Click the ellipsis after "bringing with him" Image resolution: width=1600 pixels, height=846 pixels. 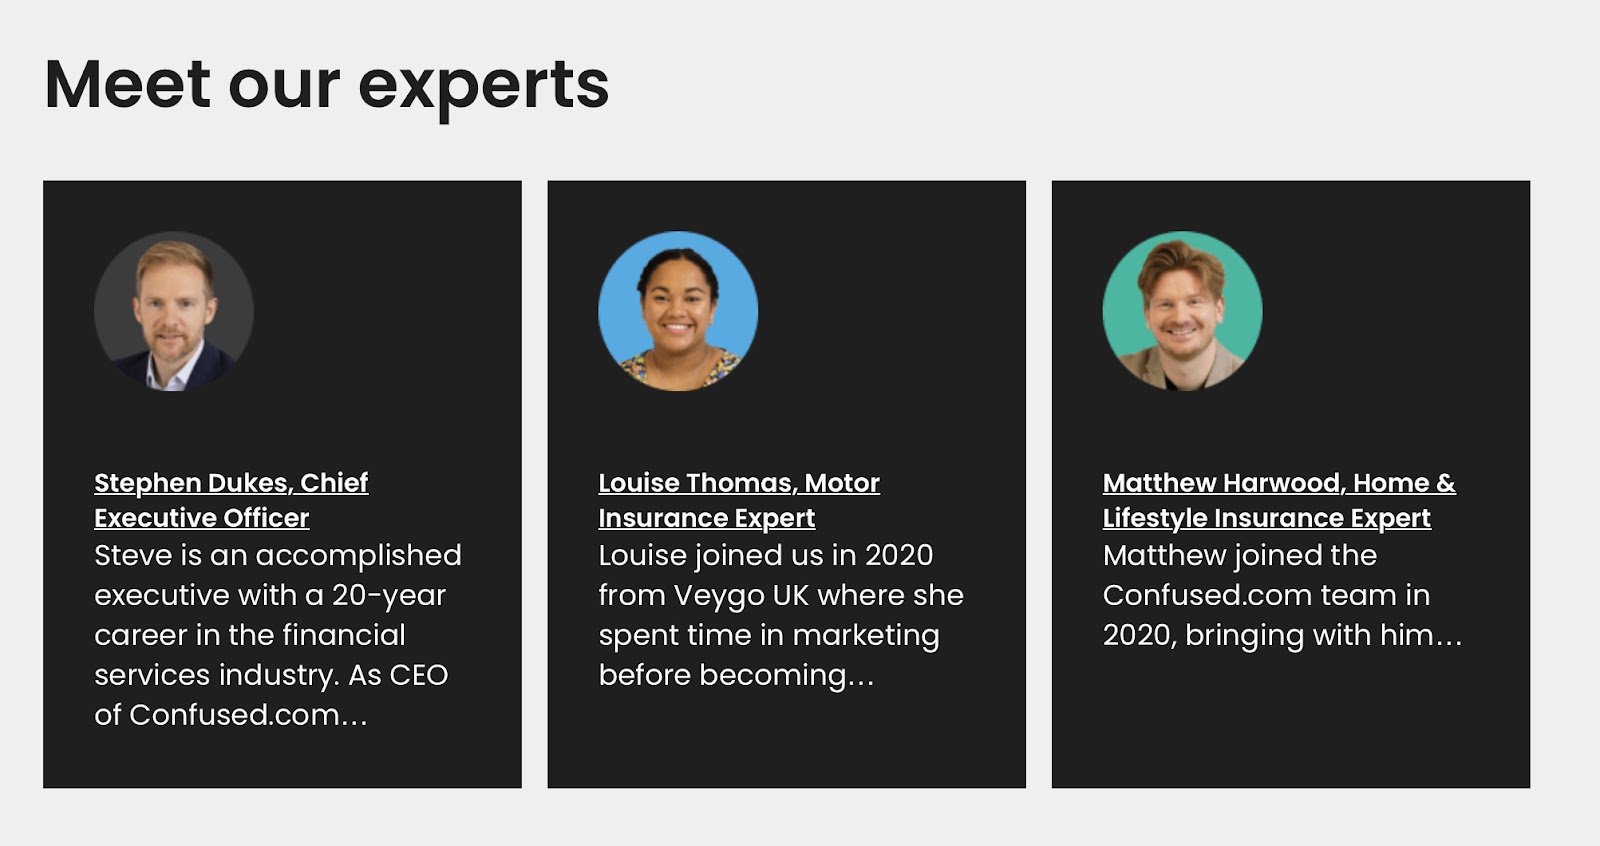pyautogui.click(x=1449, y=637)
